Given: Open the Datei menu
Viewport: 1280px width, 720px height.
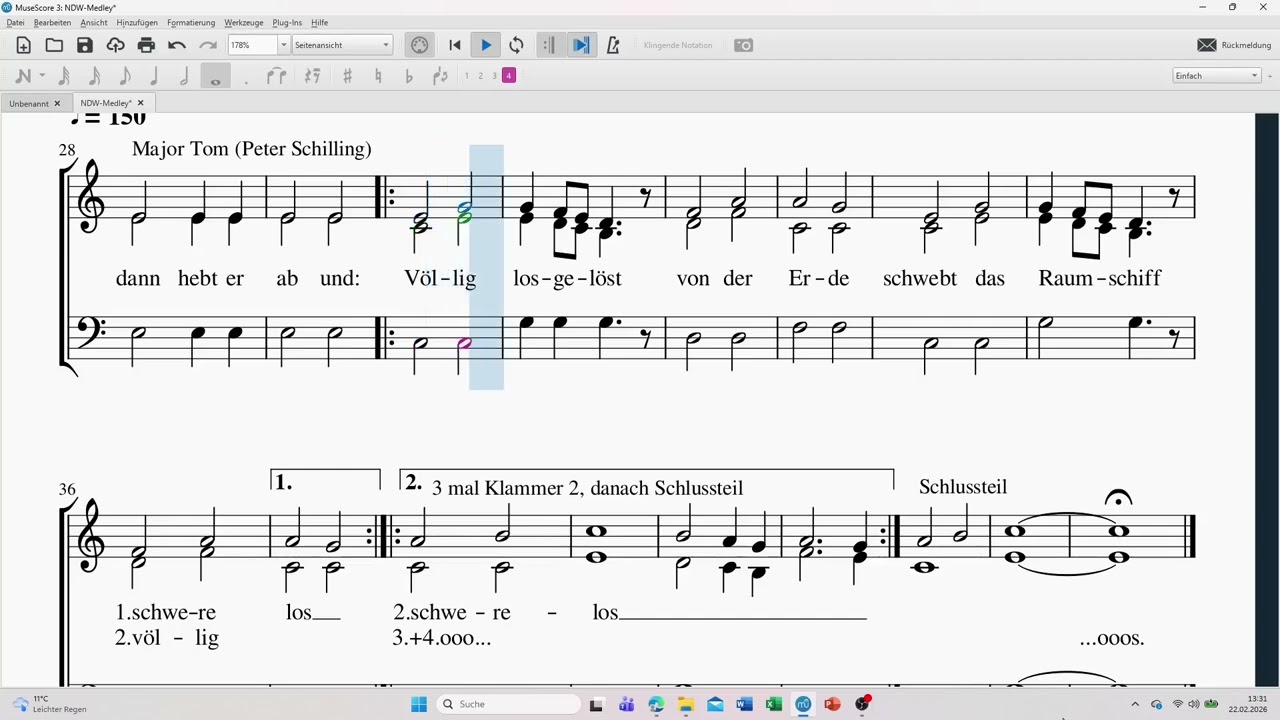Looking at the screenshot, I should [x=15, y=22].
